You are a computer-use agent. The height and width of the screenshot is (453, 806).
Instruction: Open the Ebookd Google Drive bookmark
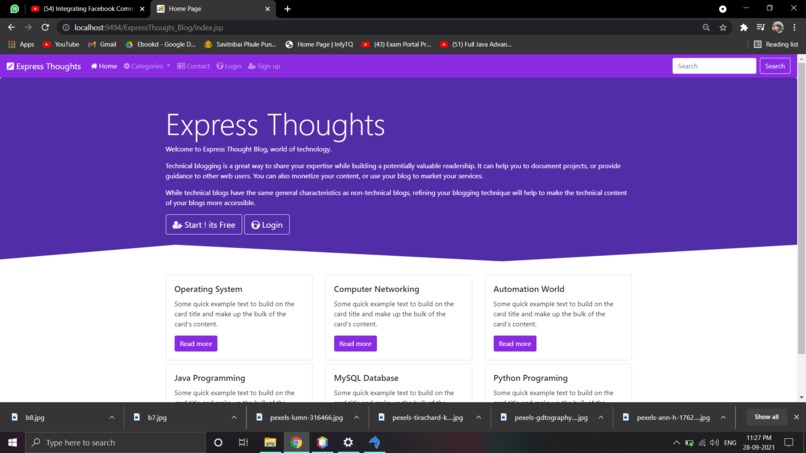160,44
